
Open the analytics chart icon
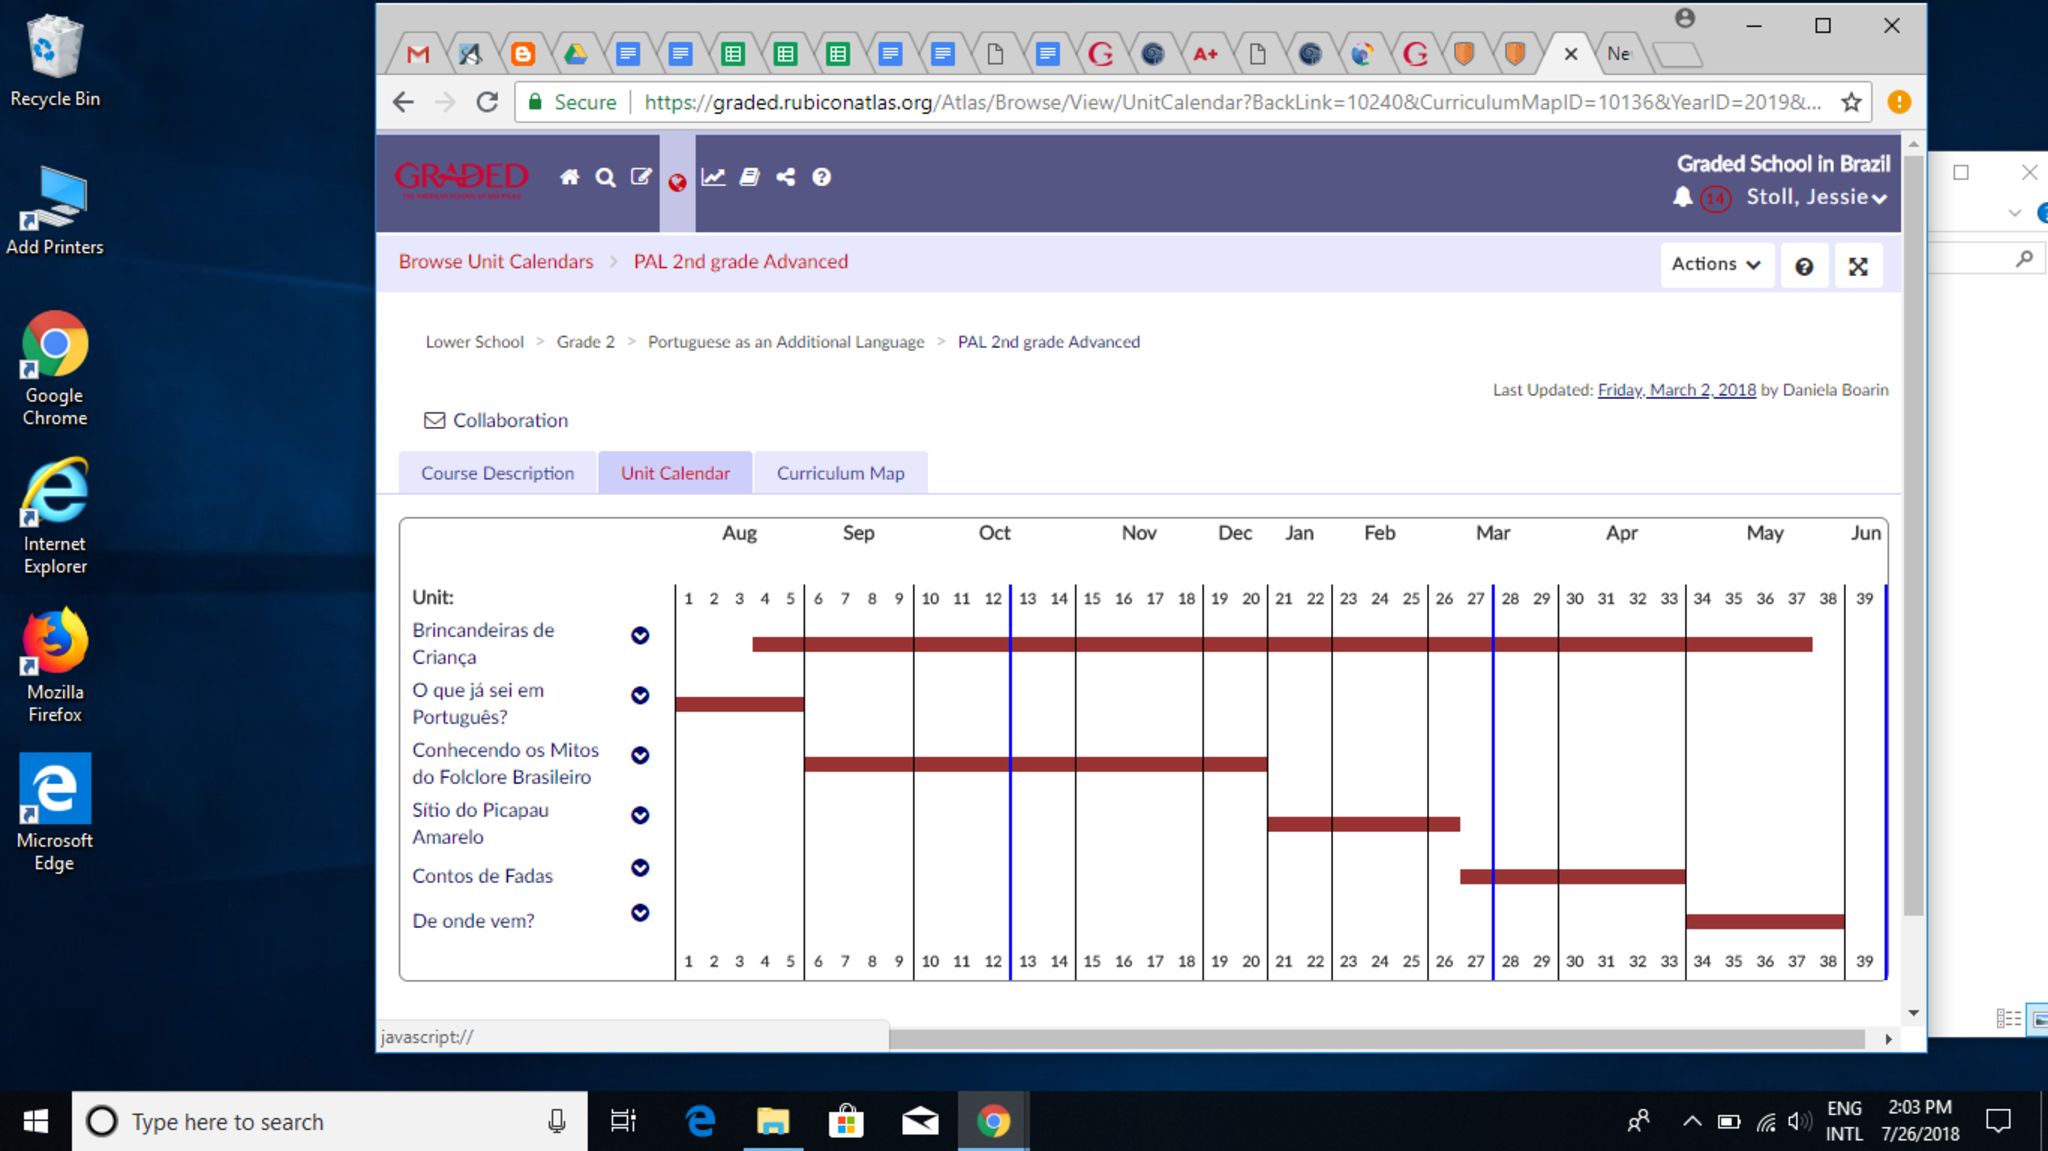click(713, 177)
